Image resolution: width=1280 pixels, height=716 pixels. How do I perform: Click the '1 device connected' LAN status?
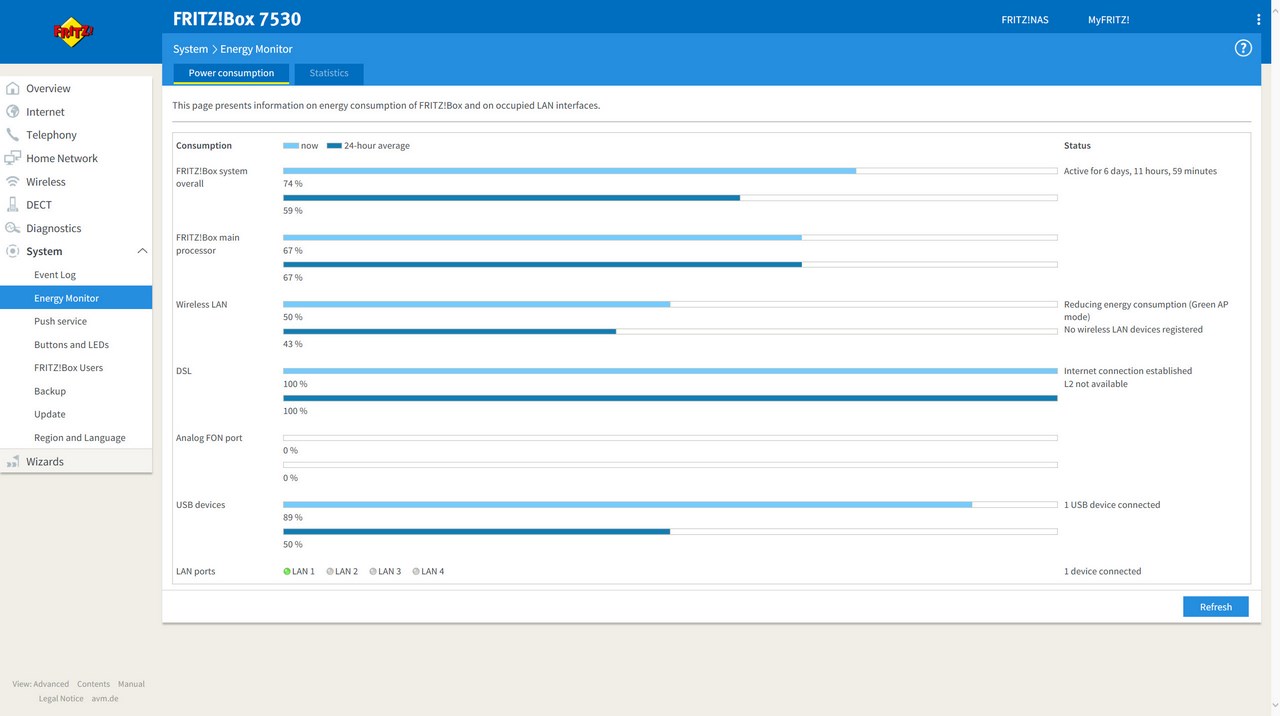coord(1102,572)
